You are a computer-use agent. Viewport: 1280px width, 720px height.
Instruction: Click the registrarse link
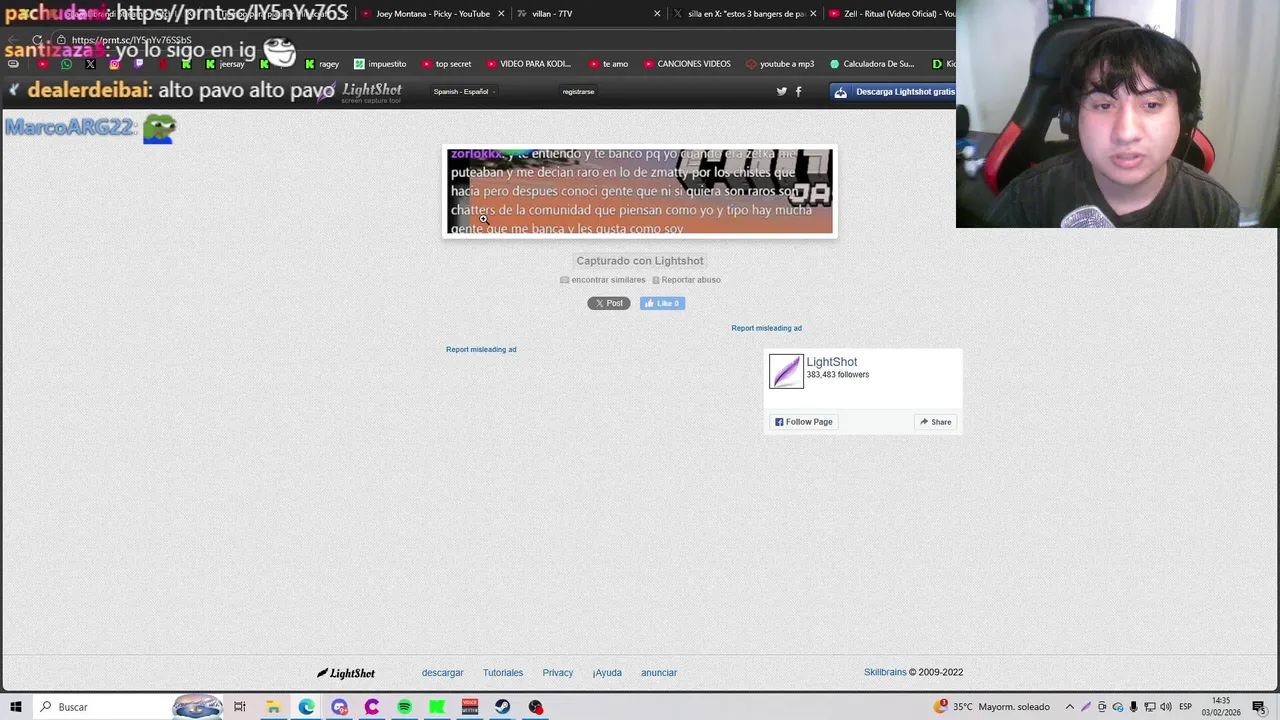[x=578, y=91]
